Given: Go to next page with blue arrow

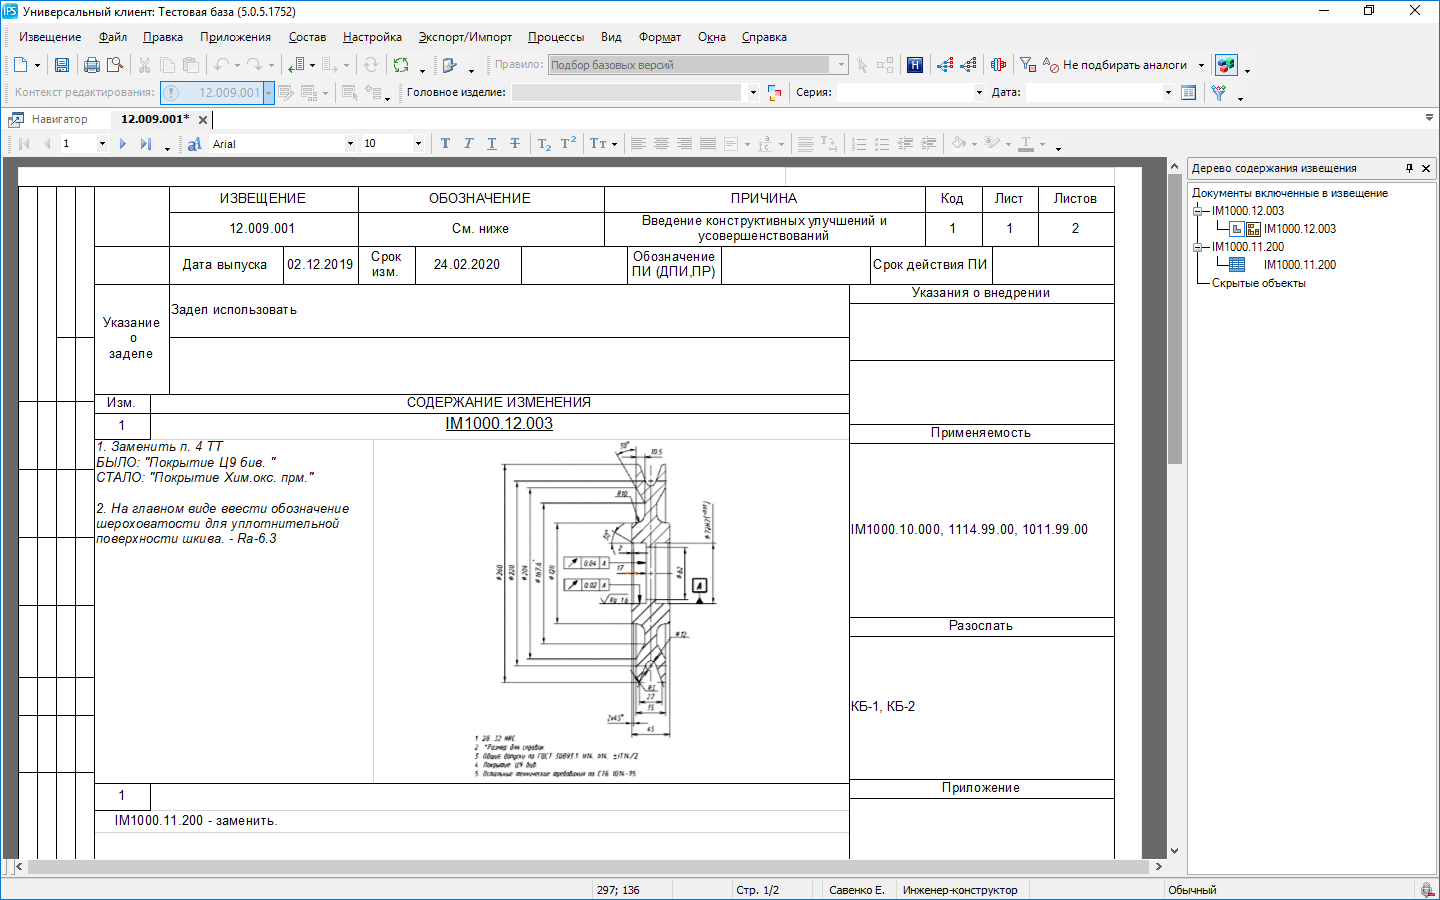Looking at the screenshot, I should pyautogui.click(x=122, y=144).
